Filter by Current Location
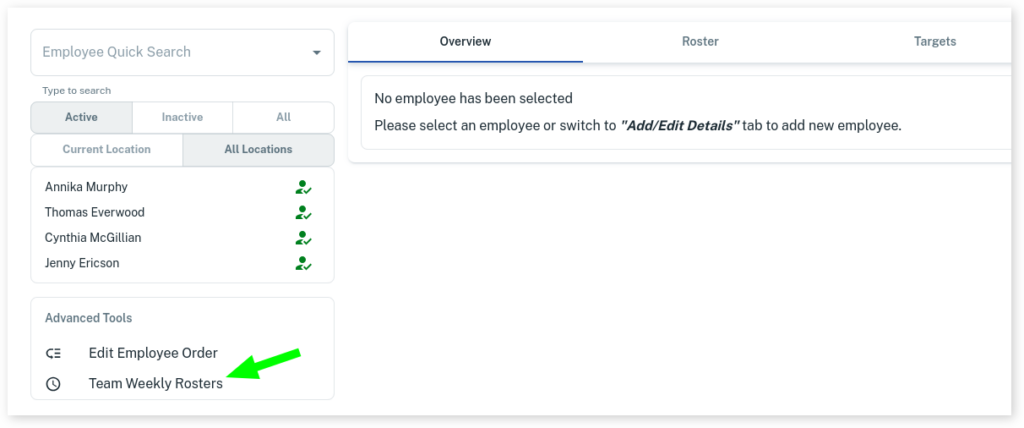Image resolution: width=1024 pixels, height=428 pixels. pyautogui.click(x=106, y=150)
